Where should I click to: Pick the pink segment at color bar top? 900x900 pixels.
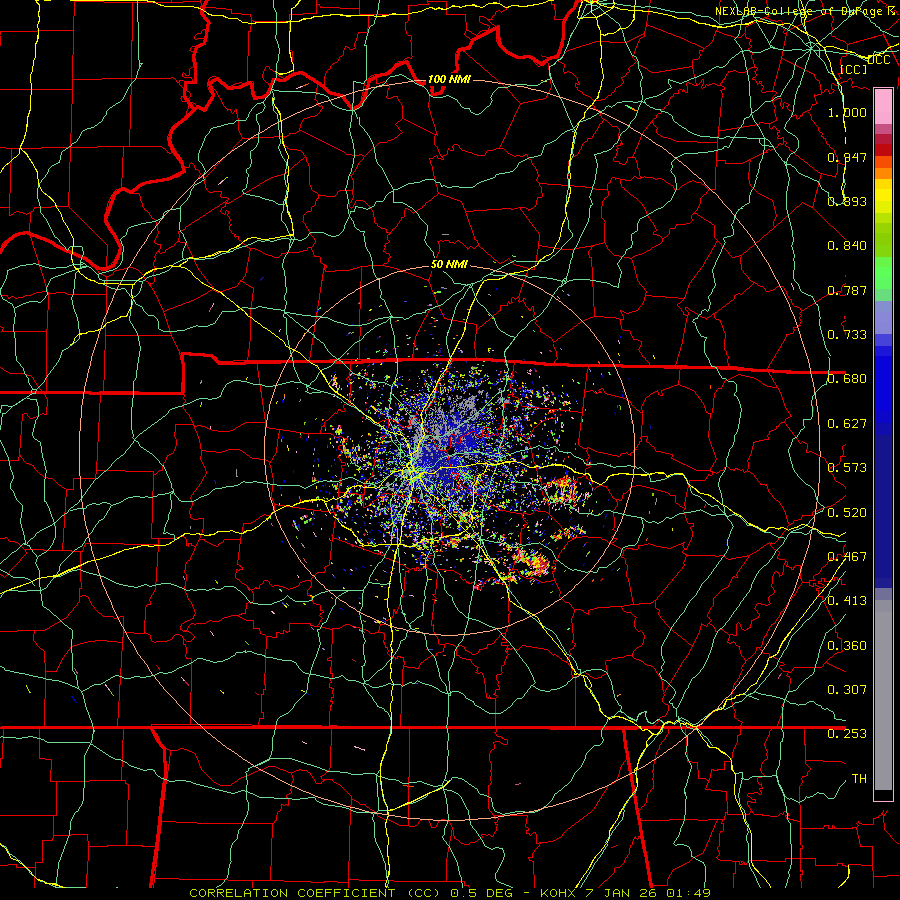point(883,106)
